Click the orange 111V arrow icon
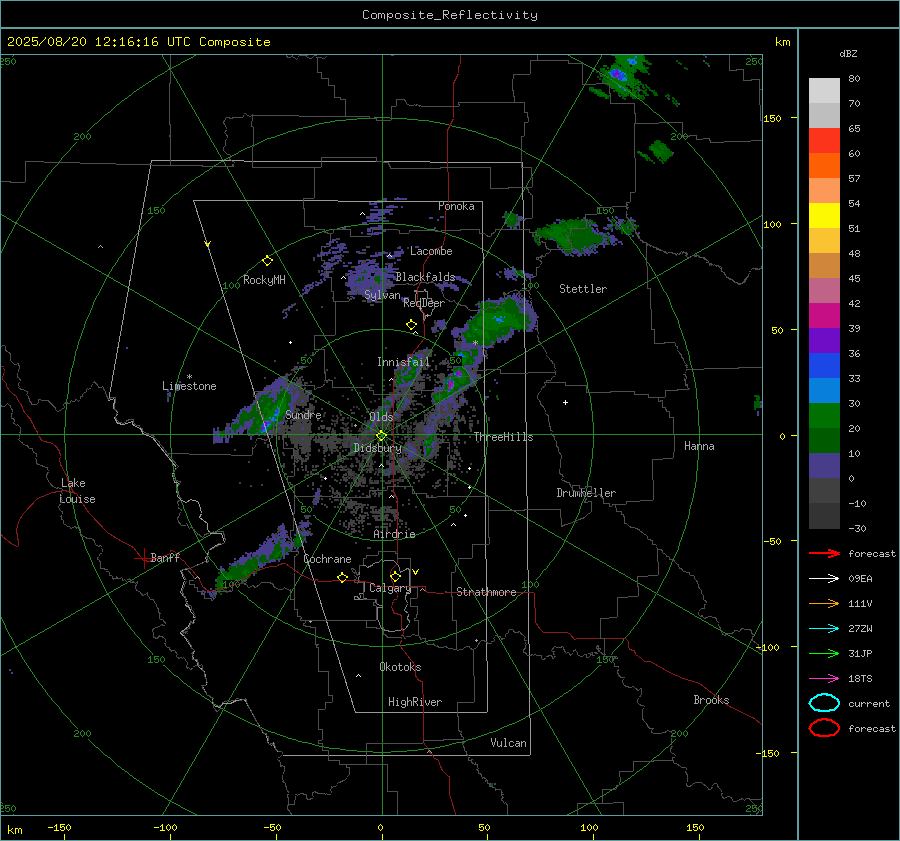This screenshot has width=900, height=841. [824, 603]
